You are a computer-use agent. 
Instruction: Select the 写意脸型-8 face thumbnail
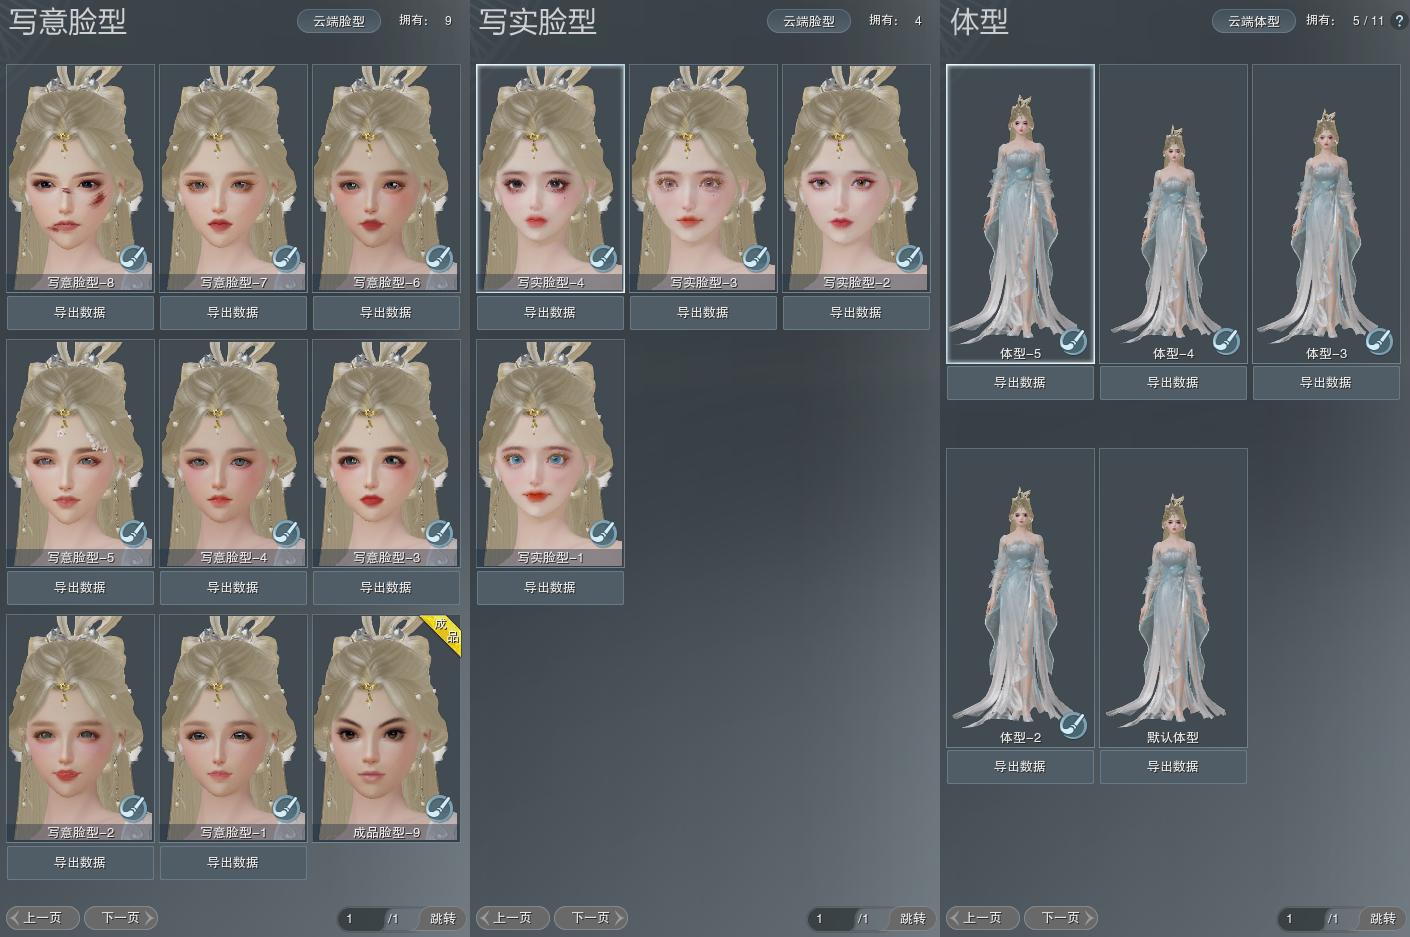pyautogui.click(x=81, y=178)
